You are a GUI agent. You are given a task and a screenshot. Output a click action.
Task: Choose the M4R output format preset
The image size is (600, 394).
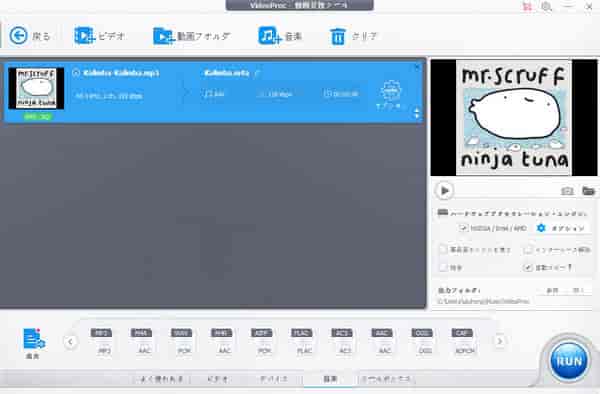coord(222,342)
